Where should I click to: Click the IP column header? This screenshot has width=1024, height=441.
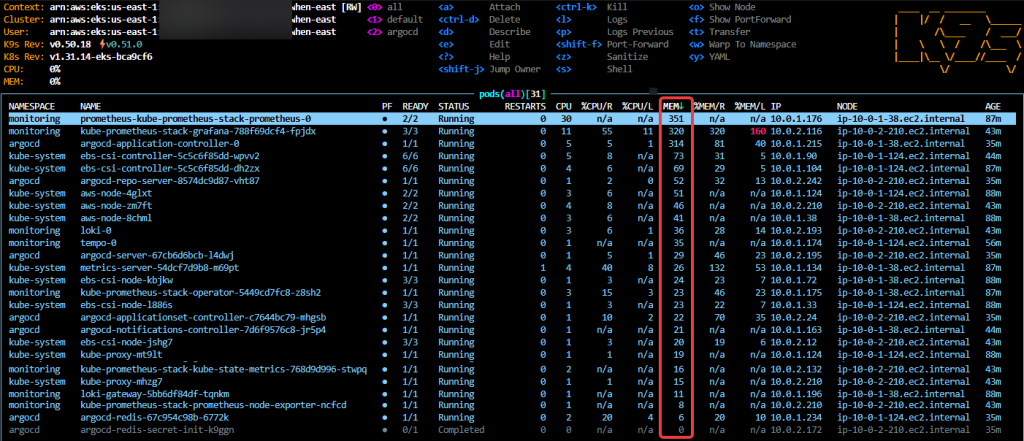tap(776, 106)
